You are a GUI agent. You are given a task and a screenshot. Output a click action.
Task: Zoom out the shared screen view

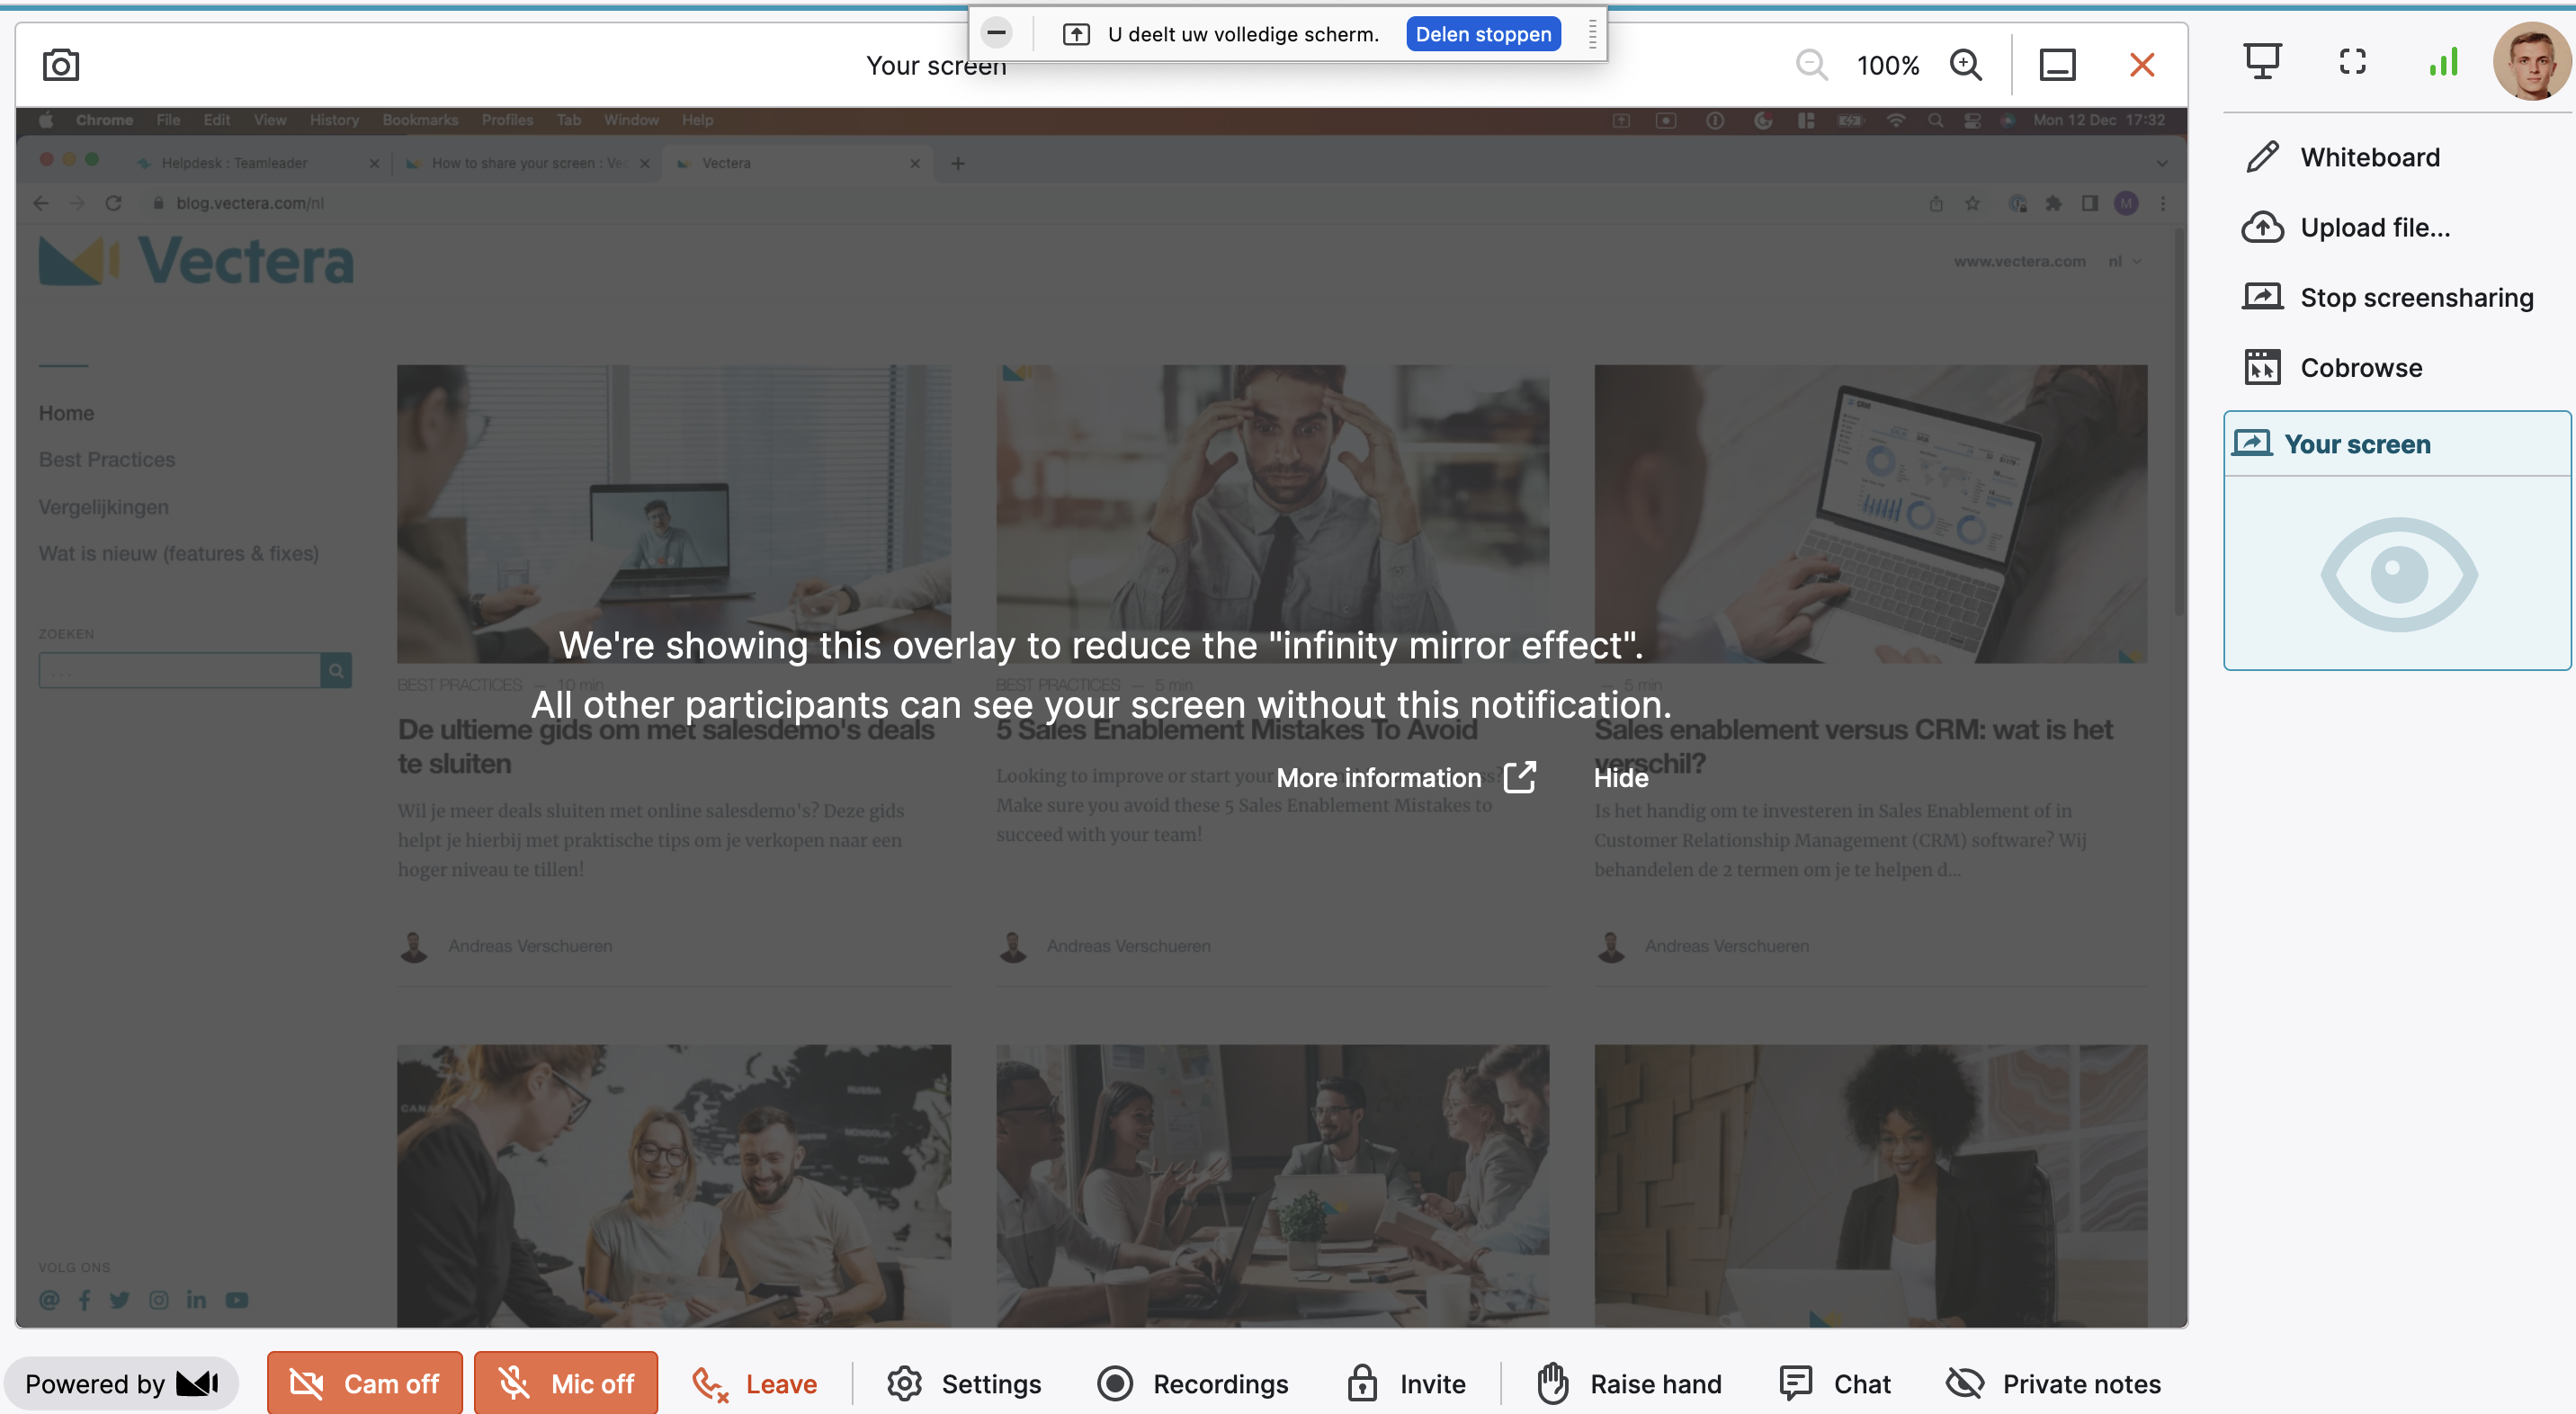1811,65
